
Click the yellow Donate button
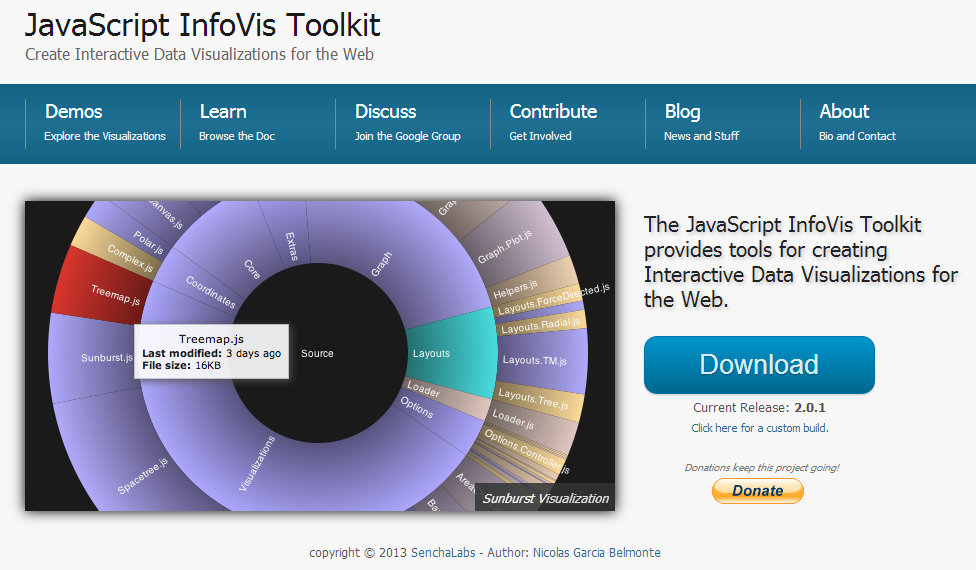758,490
